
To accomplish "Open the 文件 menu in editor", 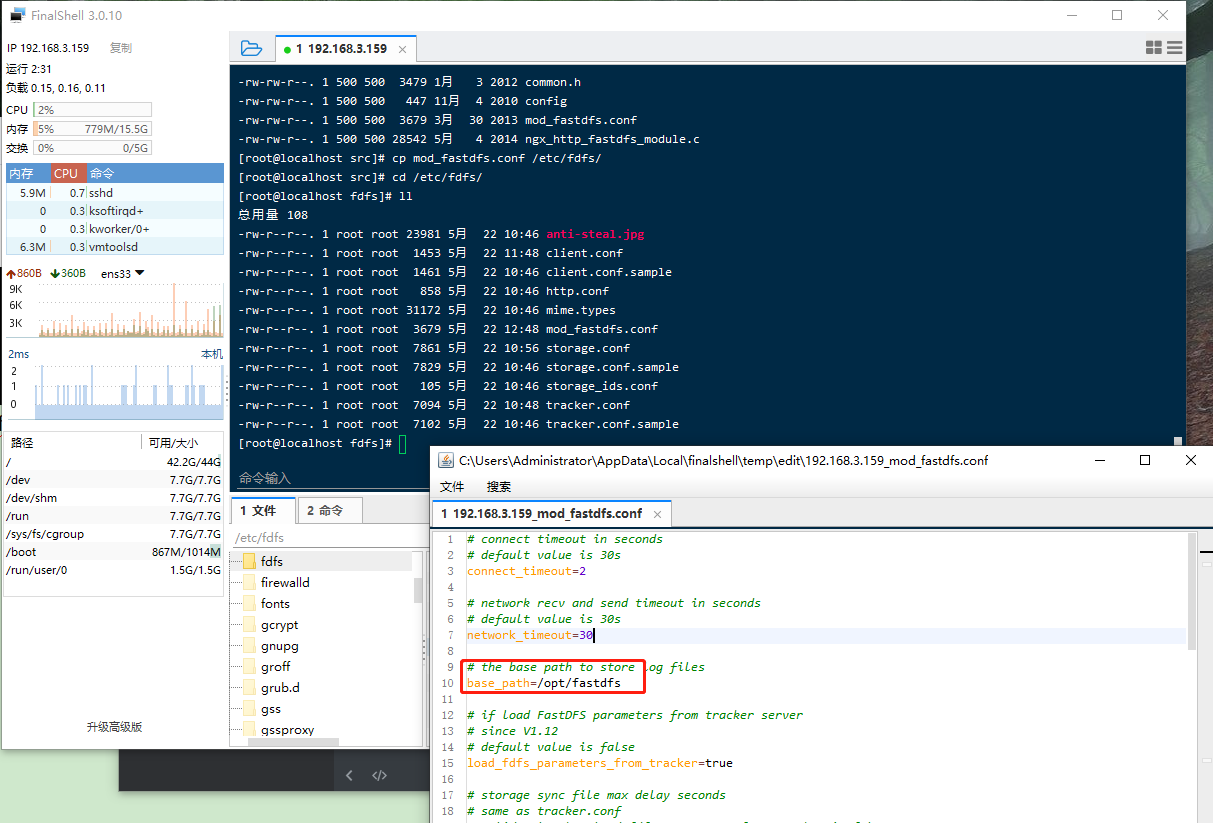I will (x=453, y=487).
